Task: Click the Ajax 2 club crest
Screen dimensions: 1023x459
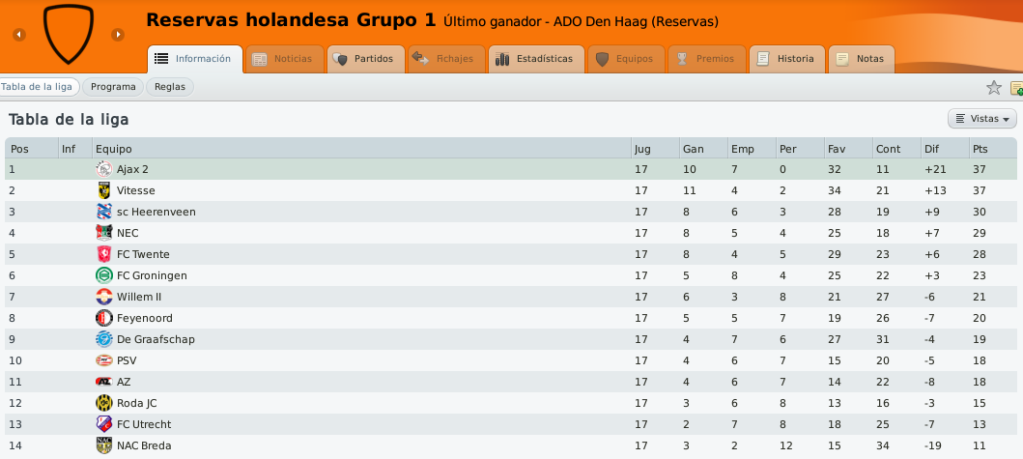Action: (x=104, y=170)
